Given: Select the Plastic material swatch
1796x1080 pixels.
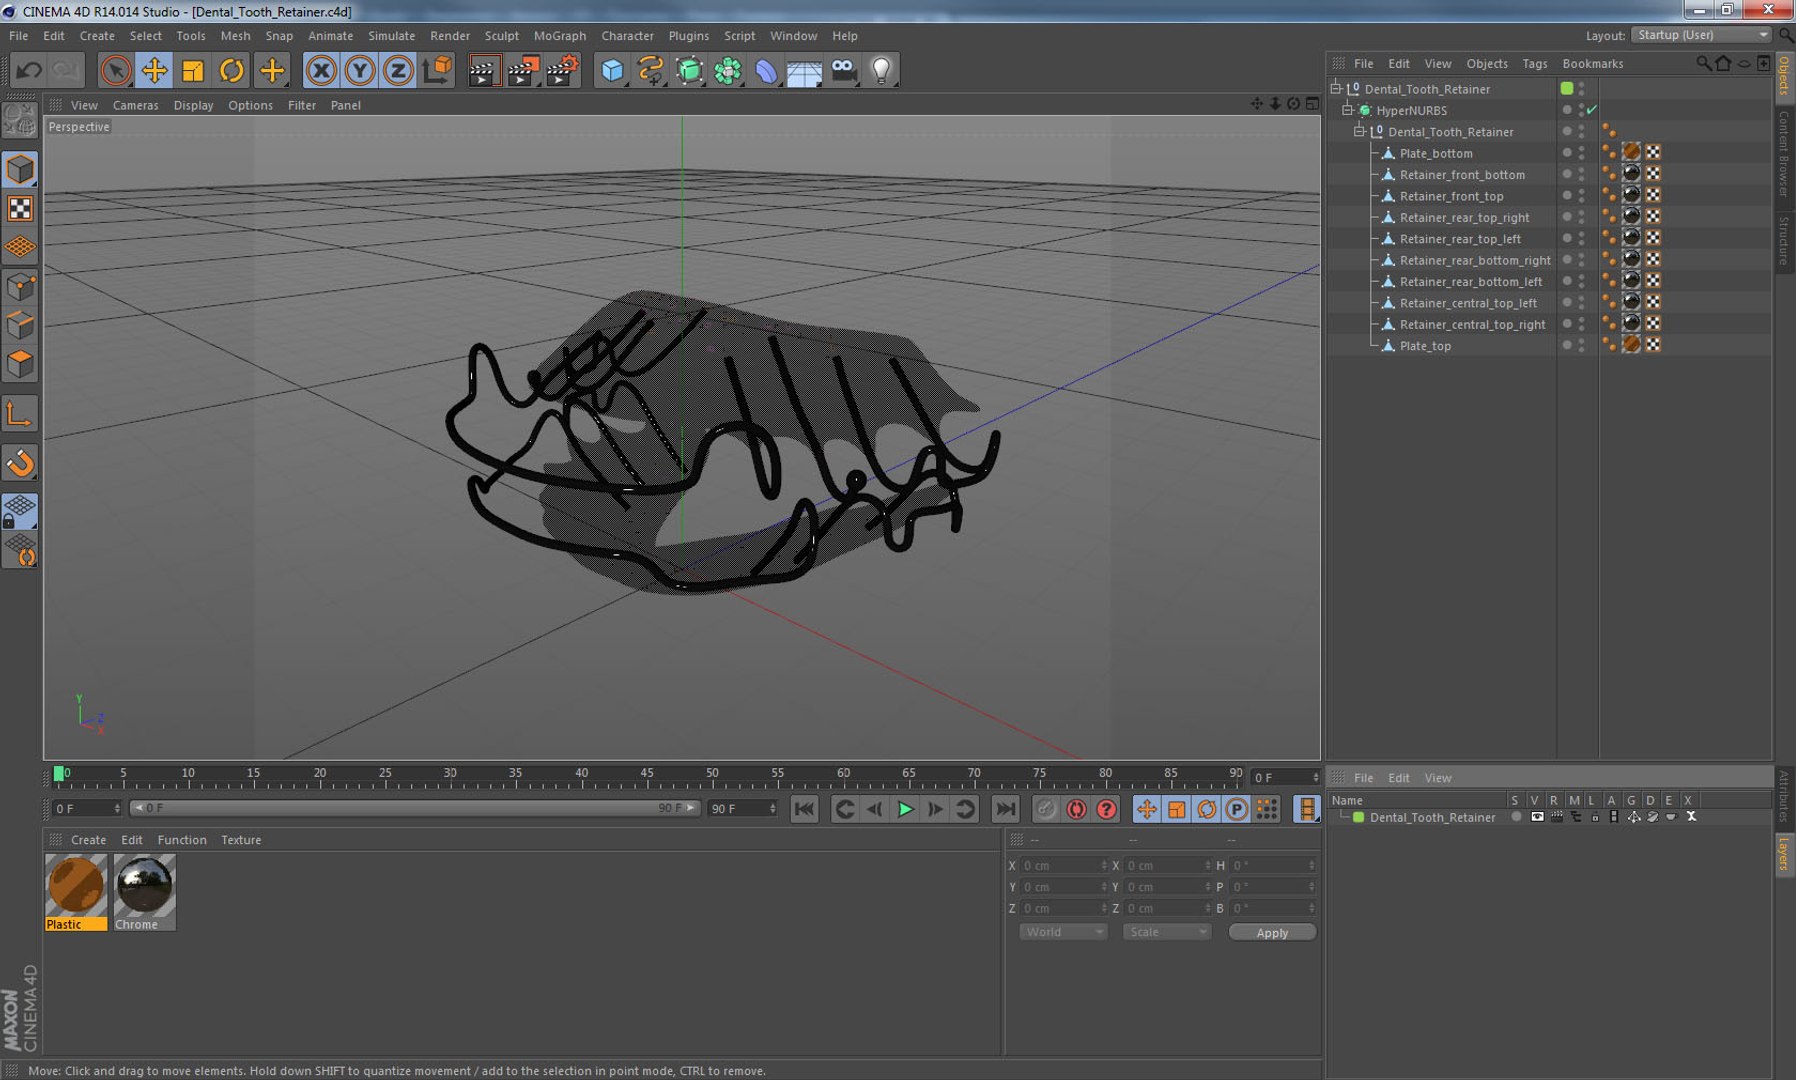Looking at the screenshot, I should tap(76, 886).
